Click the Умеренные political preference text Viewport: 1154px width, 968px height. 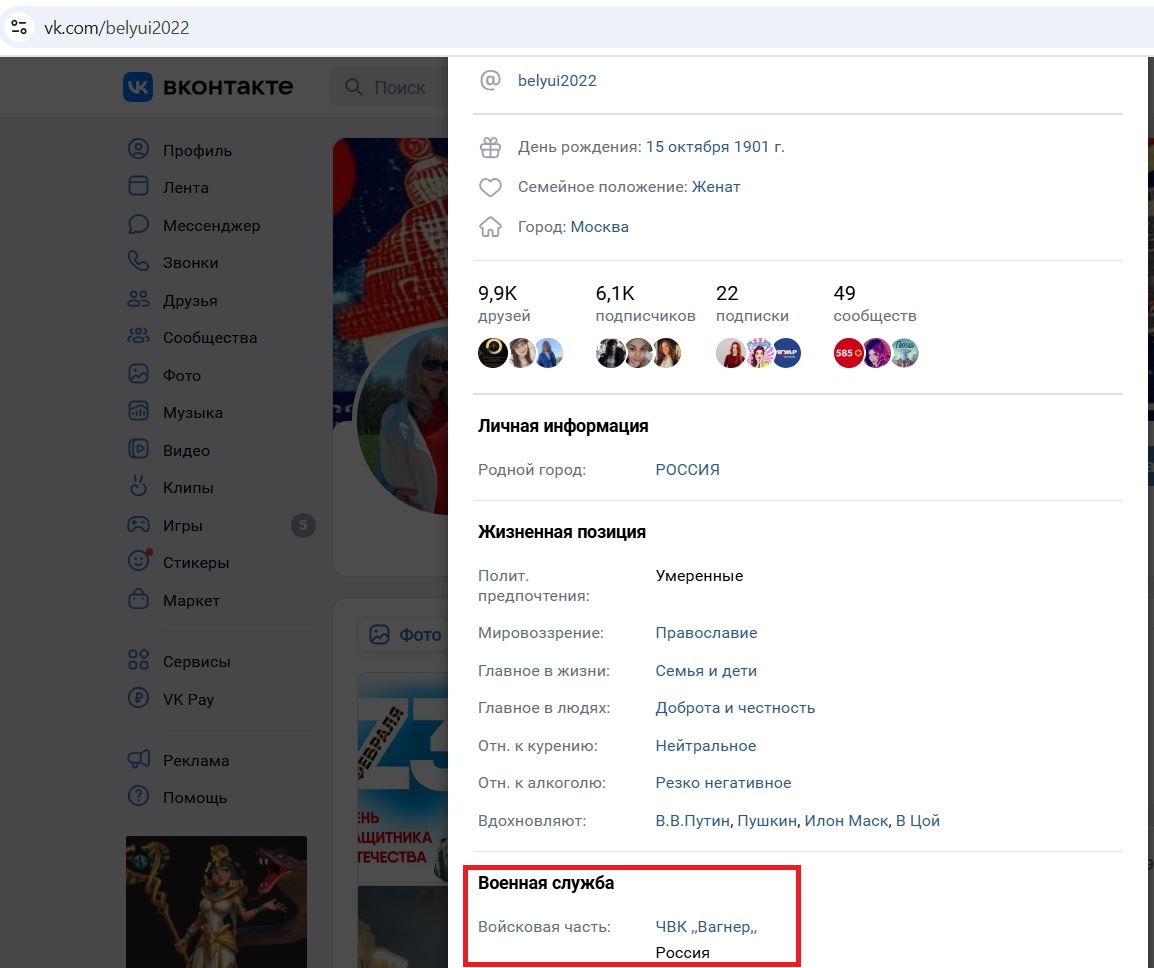click(x=699, y=576)
